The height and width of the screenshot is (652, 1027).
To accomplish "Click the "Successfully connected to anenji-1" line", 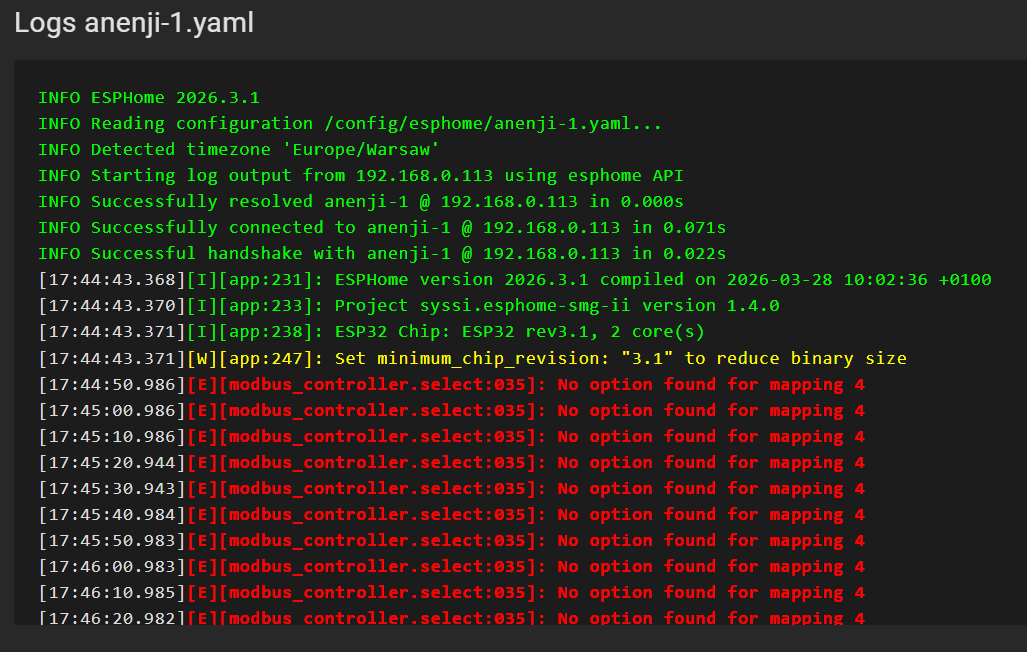I will 381,228.
